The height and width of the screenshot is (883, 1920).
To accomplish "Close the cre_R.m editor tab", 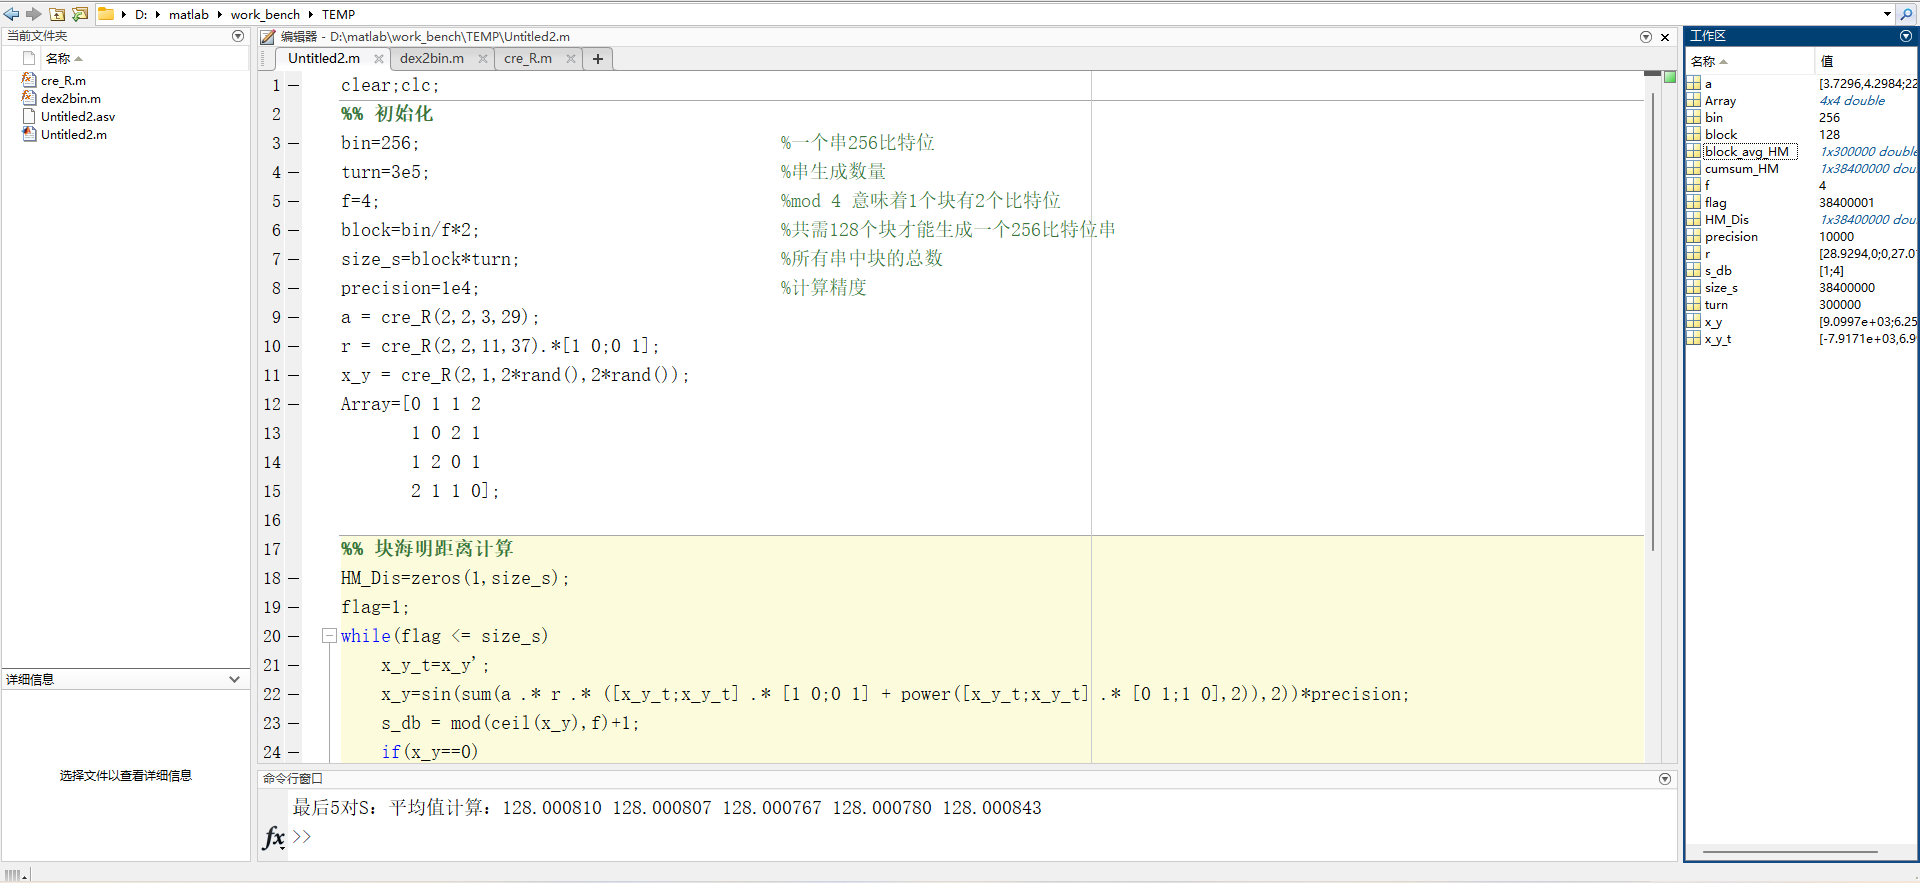I will pos(571,59).
